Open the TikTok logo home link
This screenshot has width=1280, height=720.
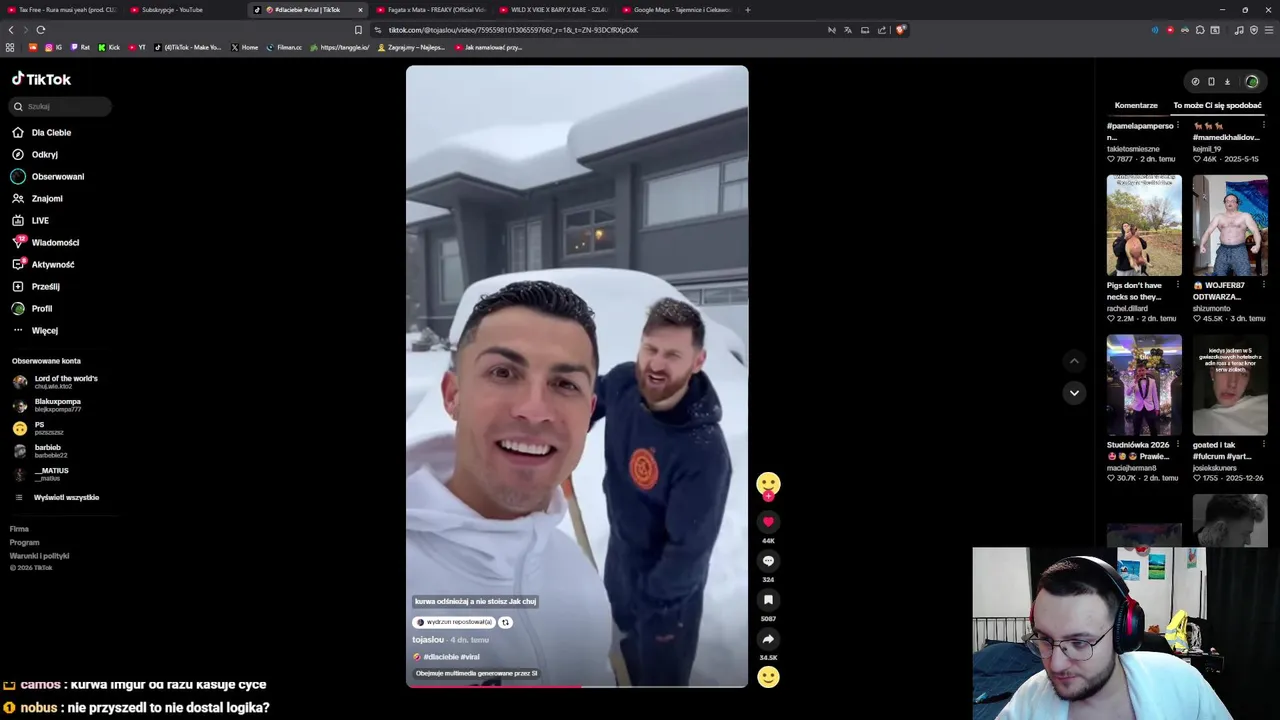click(41, 79)
